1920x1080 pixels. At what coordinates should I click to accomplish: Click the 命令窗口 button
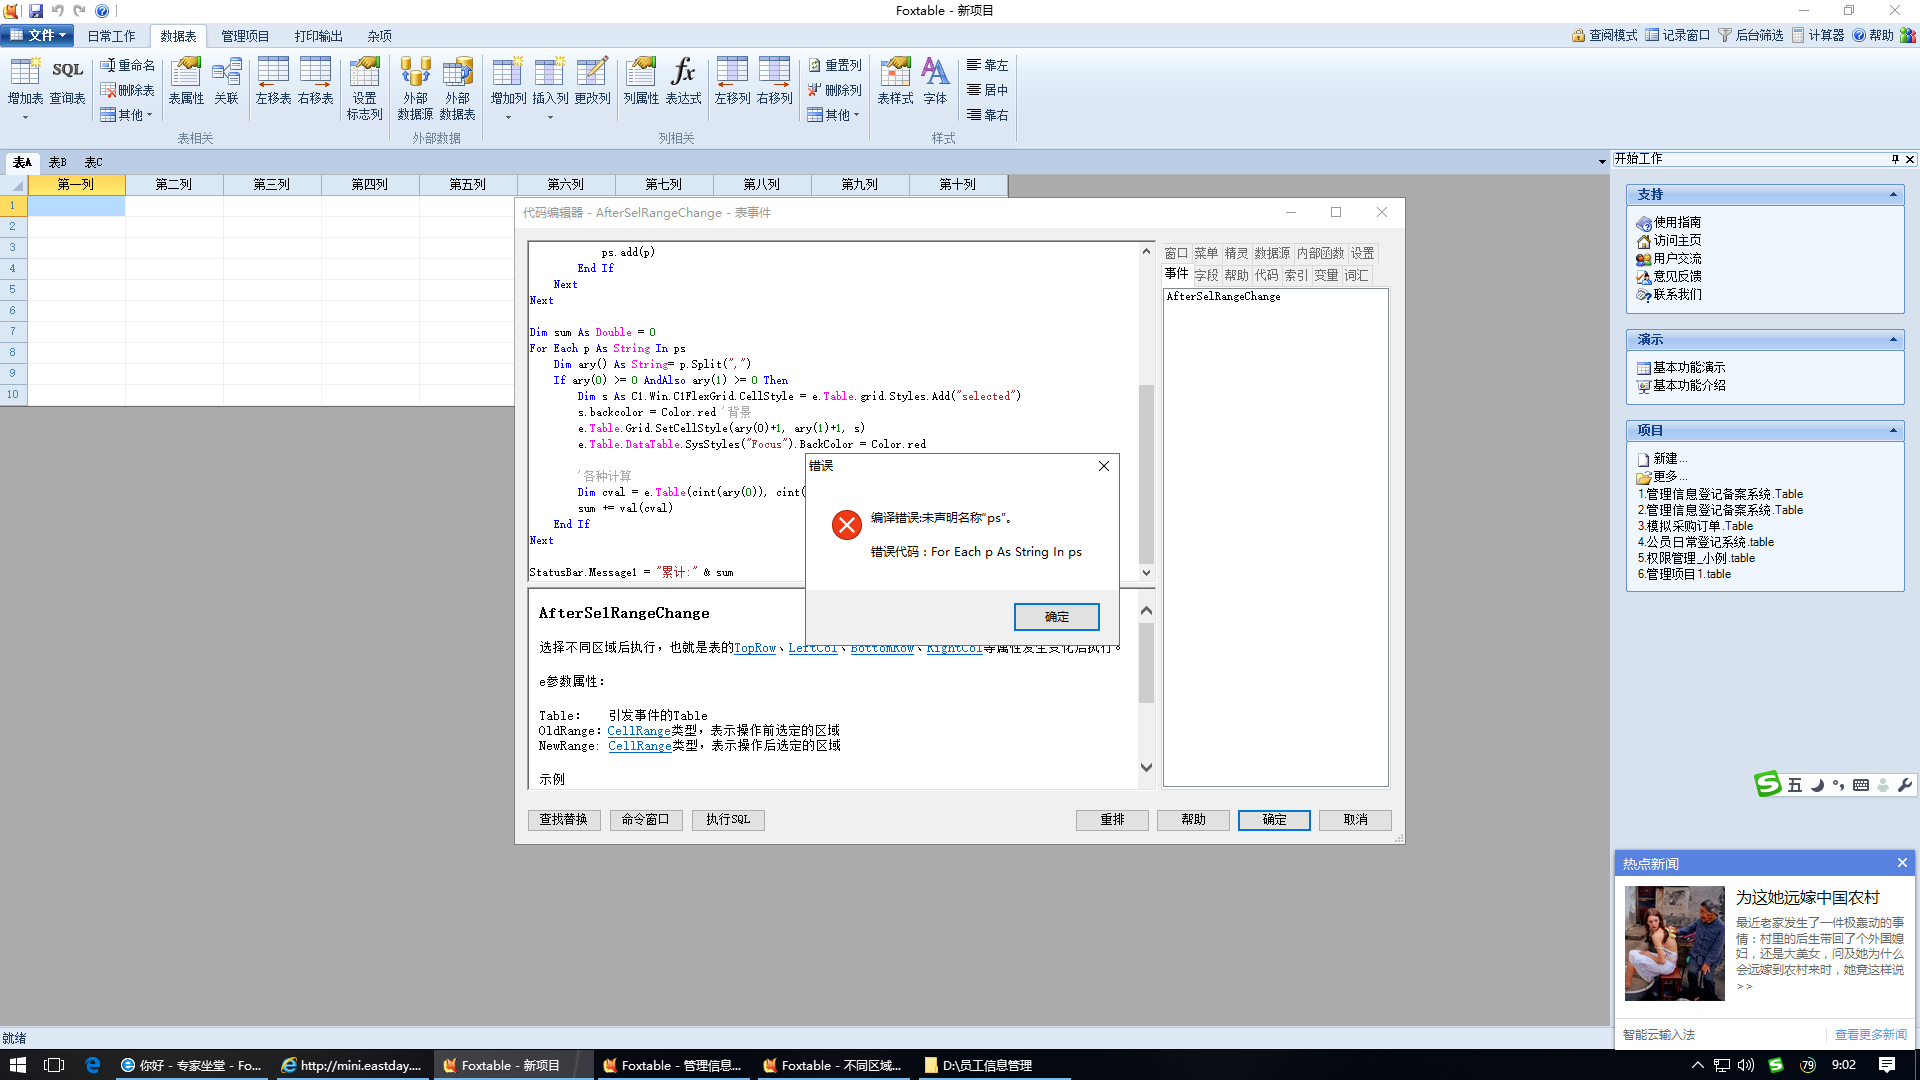[x=646, y=820]
